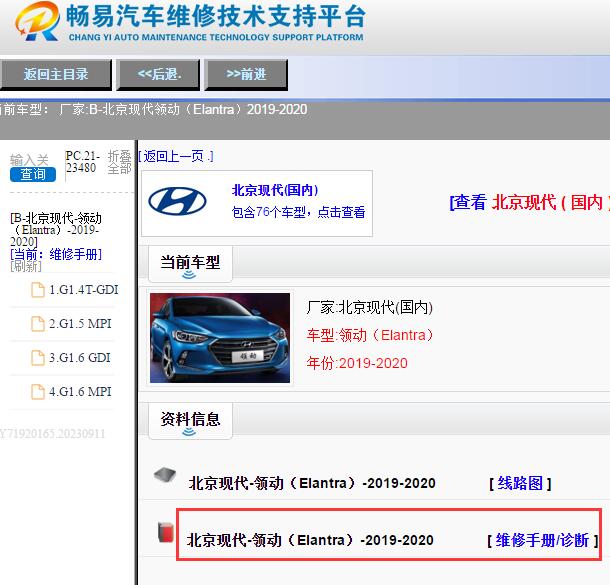Click the 返回上一页 link
This screenshot has height=585, width=610.
tap(176, 156)
